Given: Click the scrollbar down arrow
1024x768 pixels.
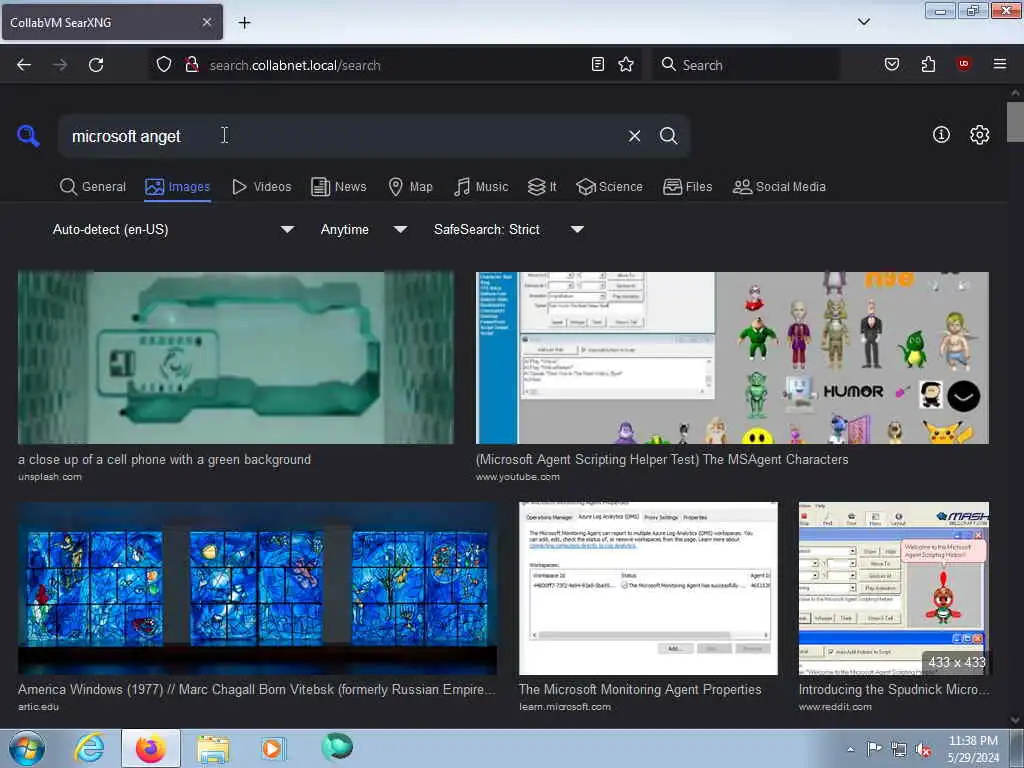Looking at the screenshot, I should 1015,720.
